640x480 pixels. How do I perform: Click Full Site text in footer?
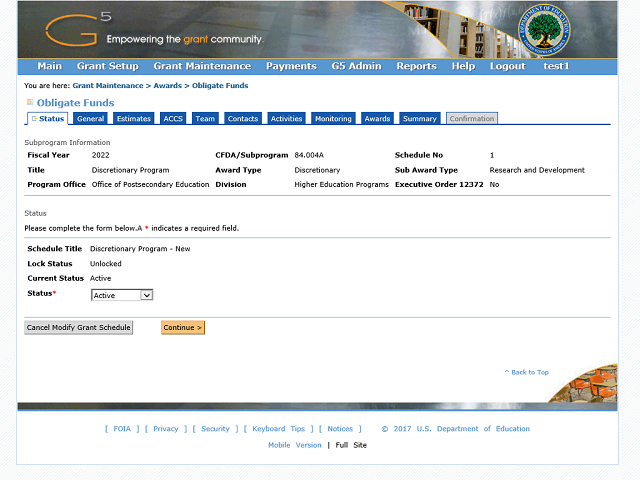point(351,445)
